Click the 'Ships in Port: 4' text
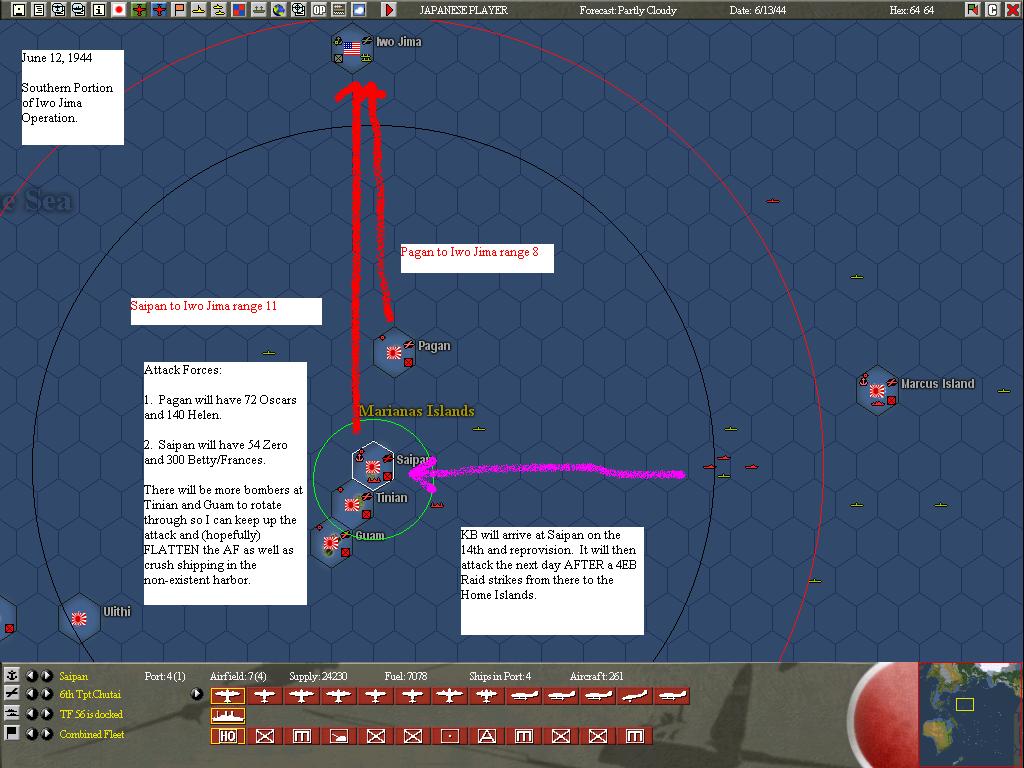1024x768 pixels. [500, 676]
